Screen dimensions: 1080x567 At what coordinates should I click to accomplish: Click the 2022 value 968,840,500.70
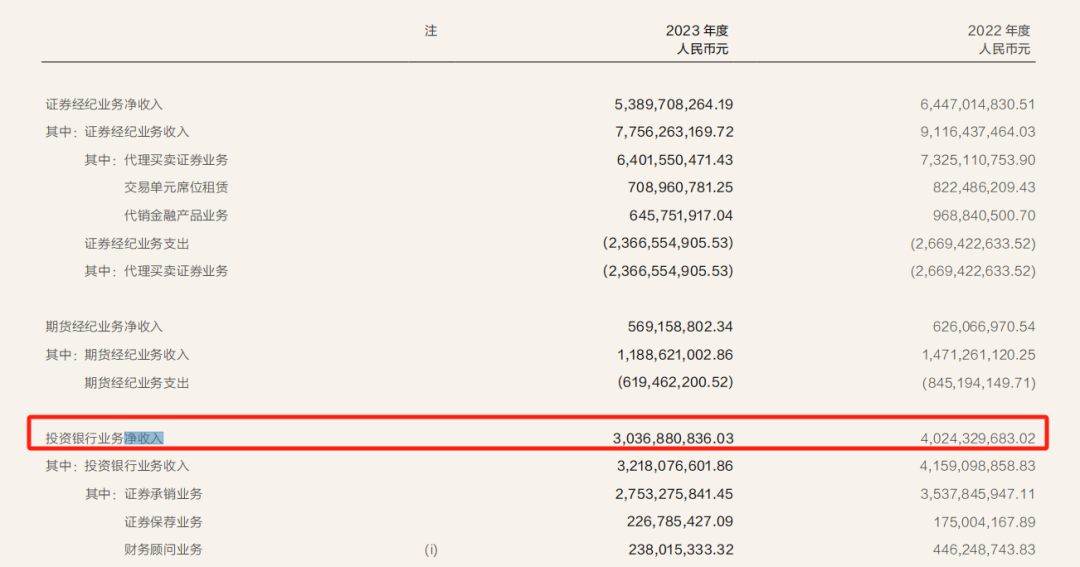973,215
